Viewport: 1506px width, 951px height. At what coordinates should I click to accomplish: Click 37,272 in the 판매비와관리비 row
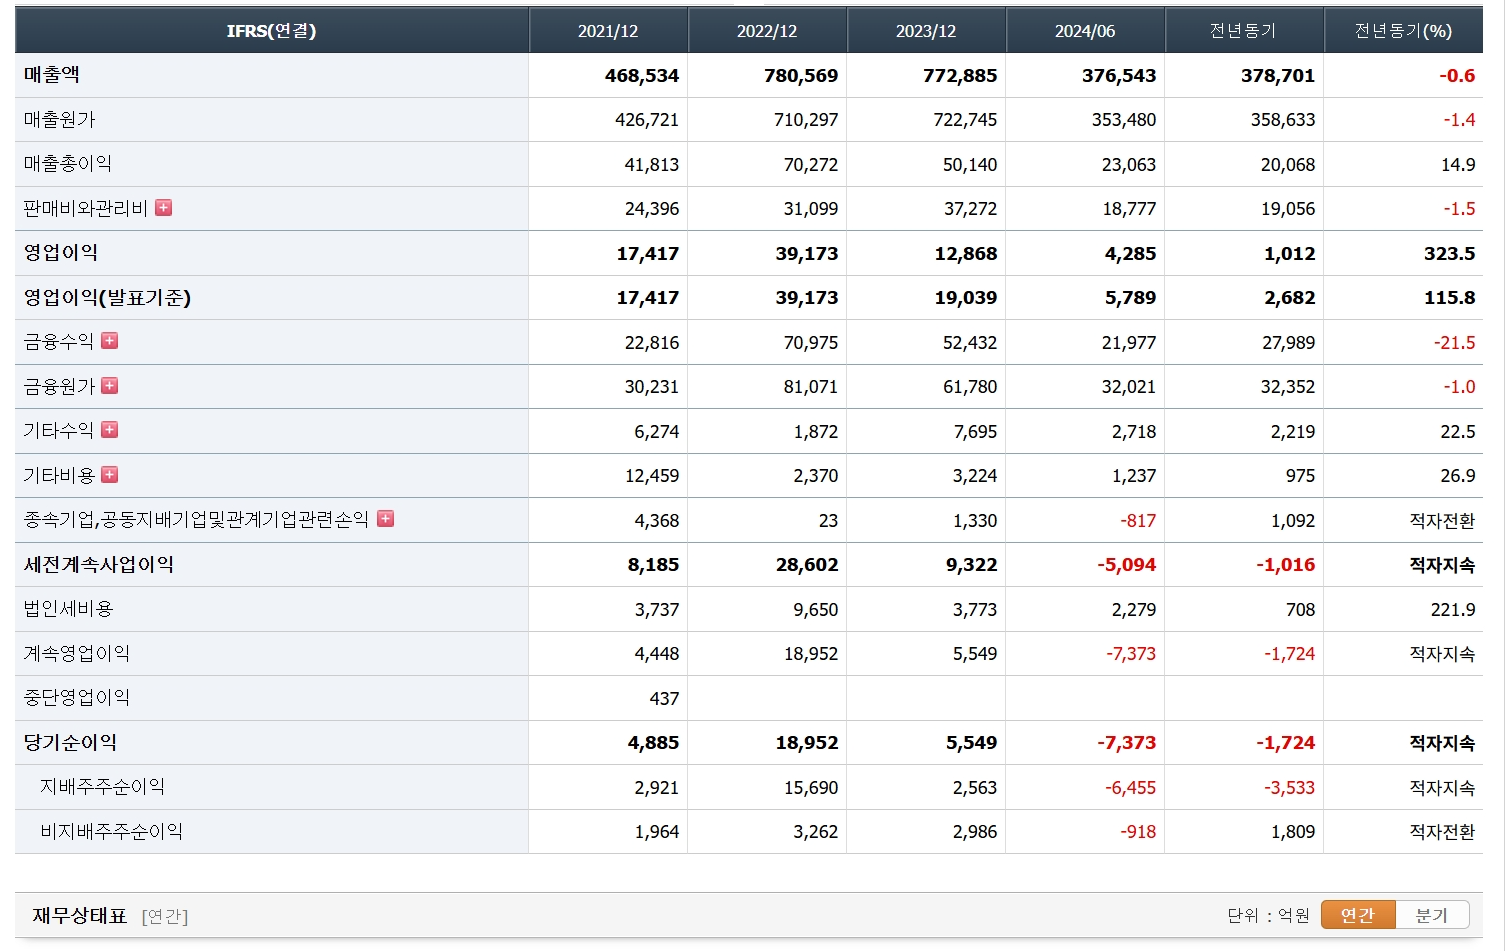(970, 209)
